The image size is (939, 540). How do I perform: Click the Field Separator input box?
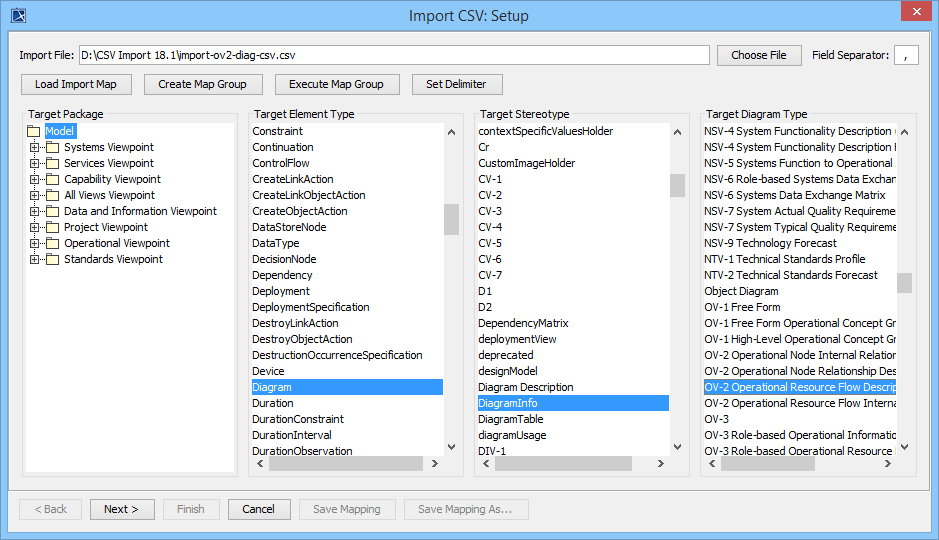pos(905,55)
